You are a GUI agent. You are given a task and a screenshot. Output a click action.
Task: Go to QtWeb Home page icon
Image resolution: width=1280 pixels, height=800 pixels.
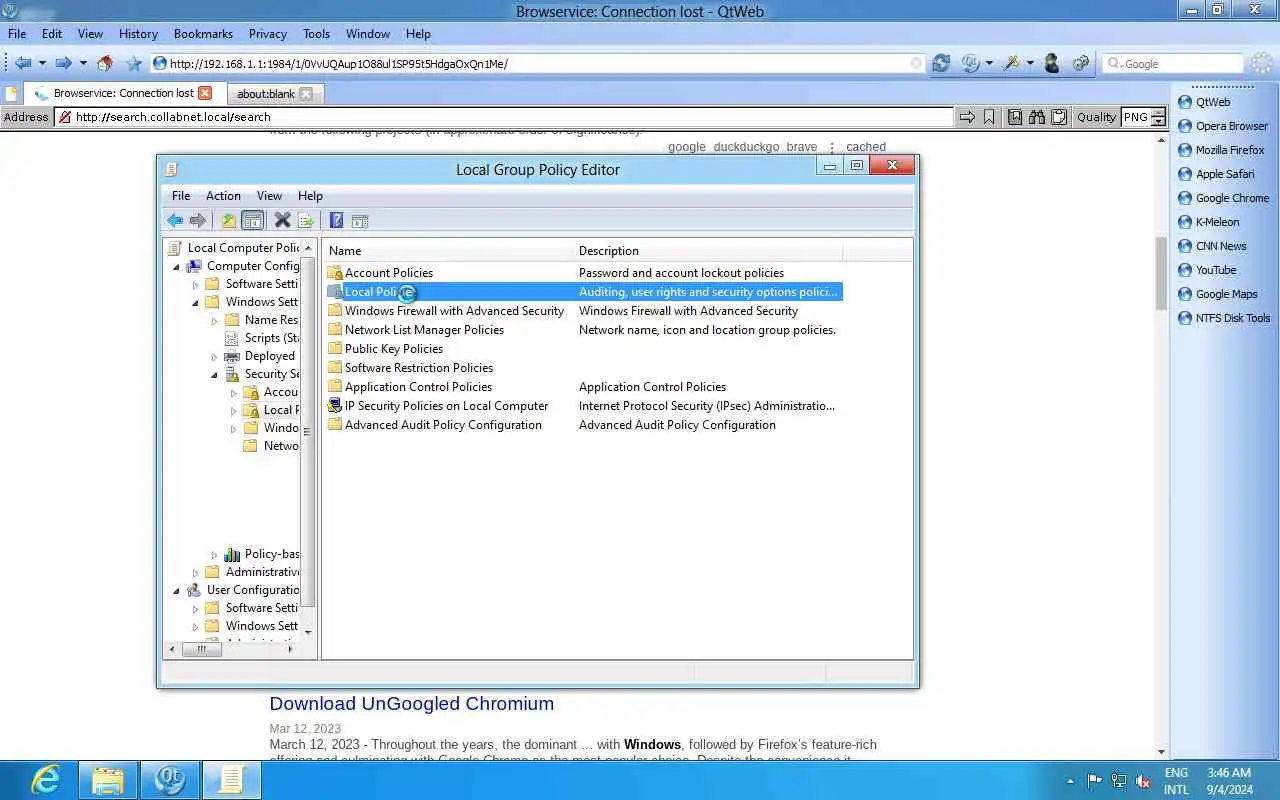pos(105,63)
